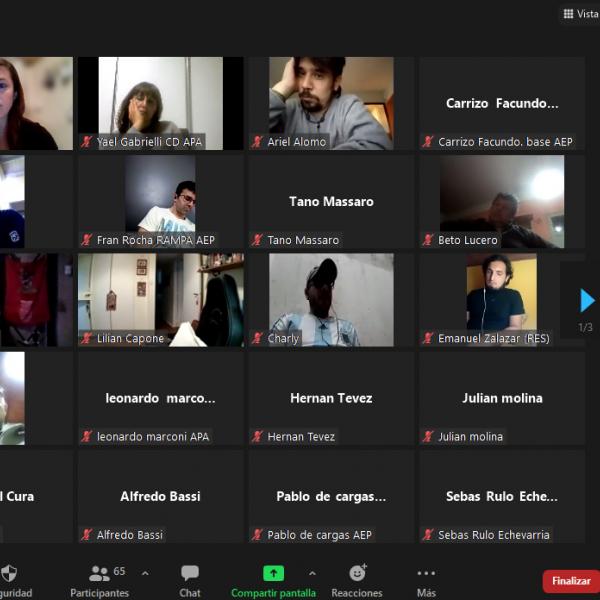Click Lilian Capone's video tile
600x600 pixels.
pos(160,296)
